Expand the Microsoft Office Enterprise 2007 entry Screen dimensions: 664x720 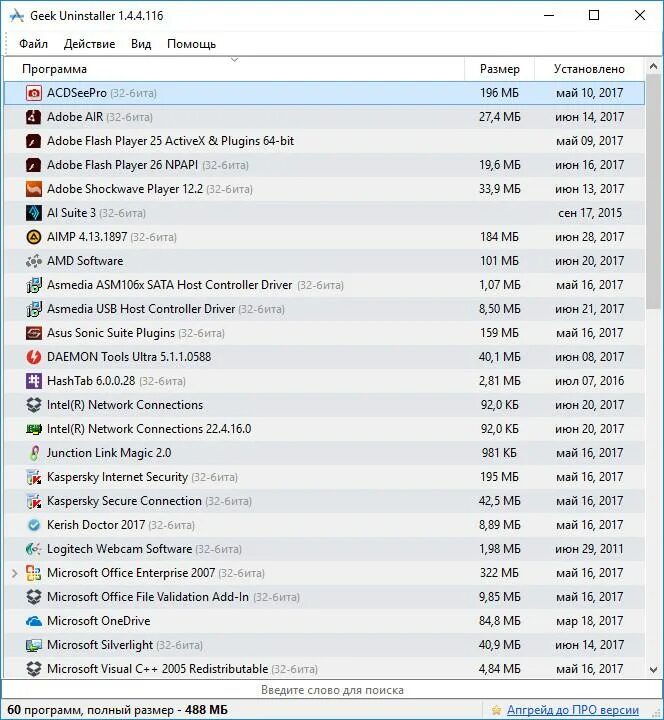click(x=15, y=573)
